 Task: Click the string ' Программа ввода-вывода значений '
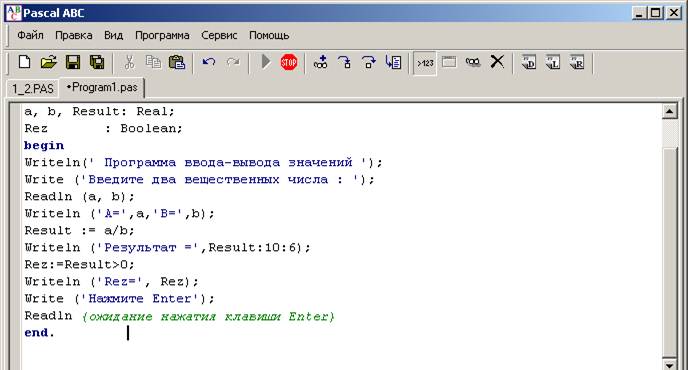click(228, 163)
